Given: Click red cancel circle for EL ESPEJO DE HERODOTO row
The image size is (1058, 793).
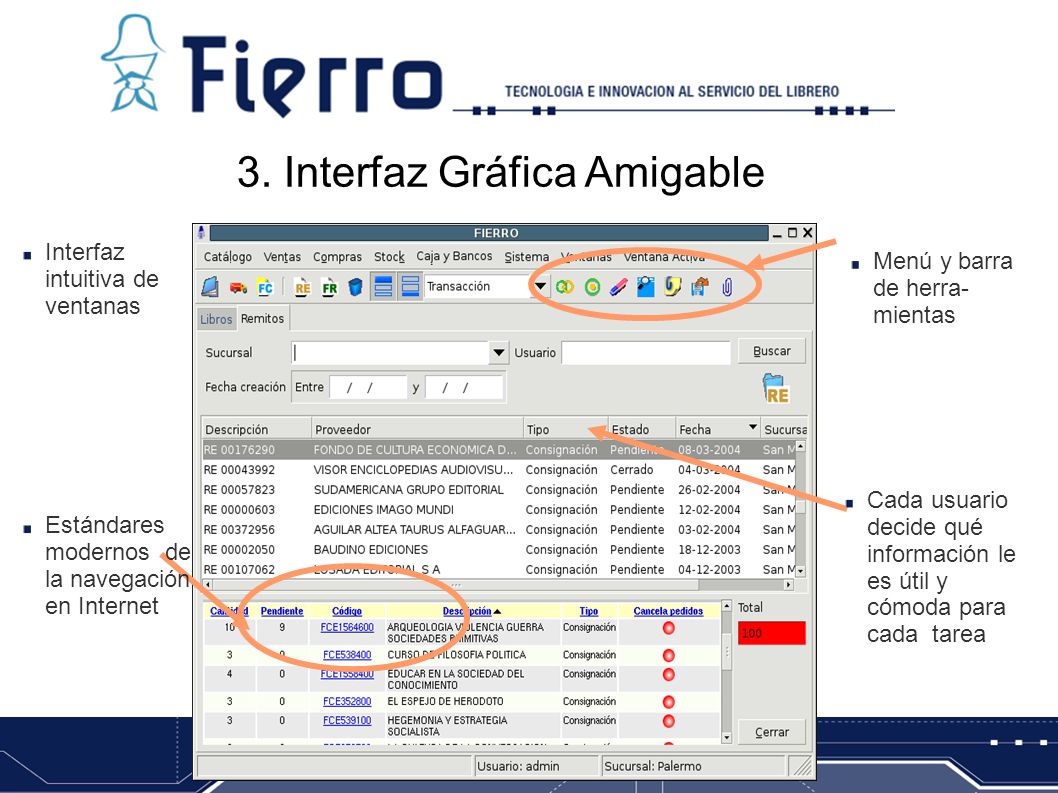Looking at the screenshot, I should [669, 702].
